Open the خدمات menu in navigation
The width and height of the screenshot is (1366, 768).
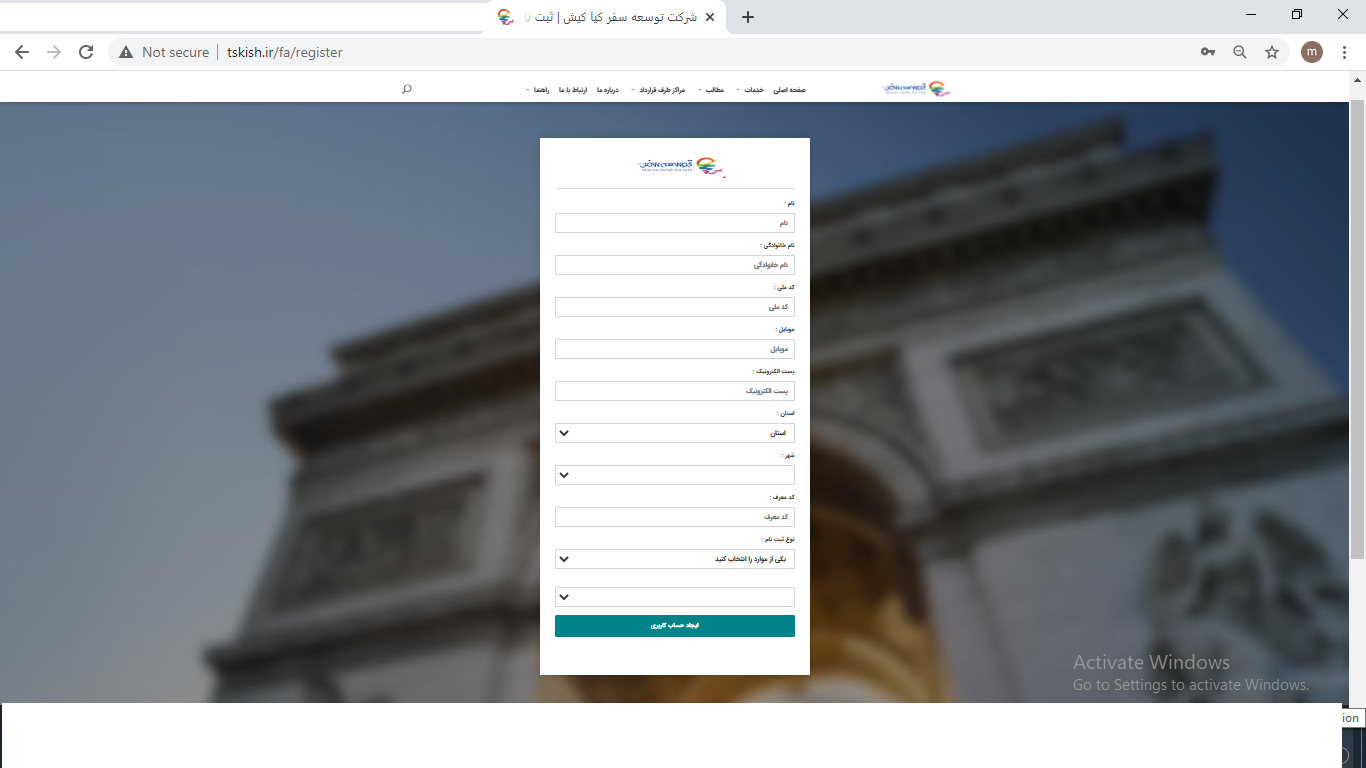coord(753,90)
